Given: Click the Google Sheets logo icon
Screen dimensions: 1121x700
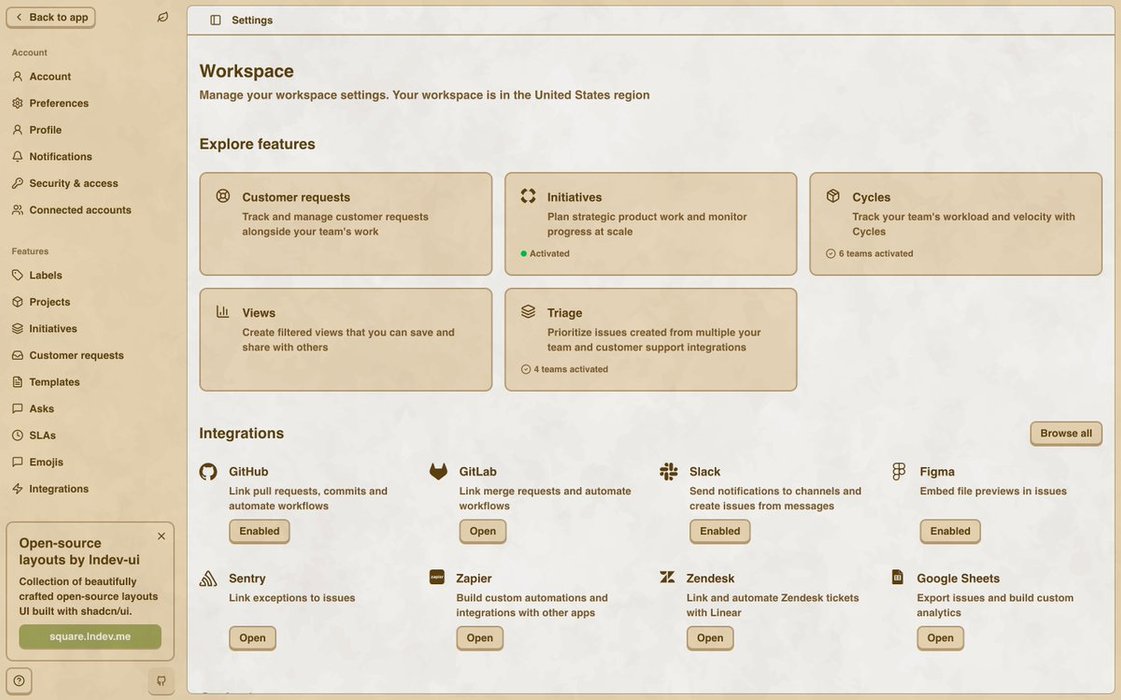Looking at the screenshot, I should (x=897, y=577).
